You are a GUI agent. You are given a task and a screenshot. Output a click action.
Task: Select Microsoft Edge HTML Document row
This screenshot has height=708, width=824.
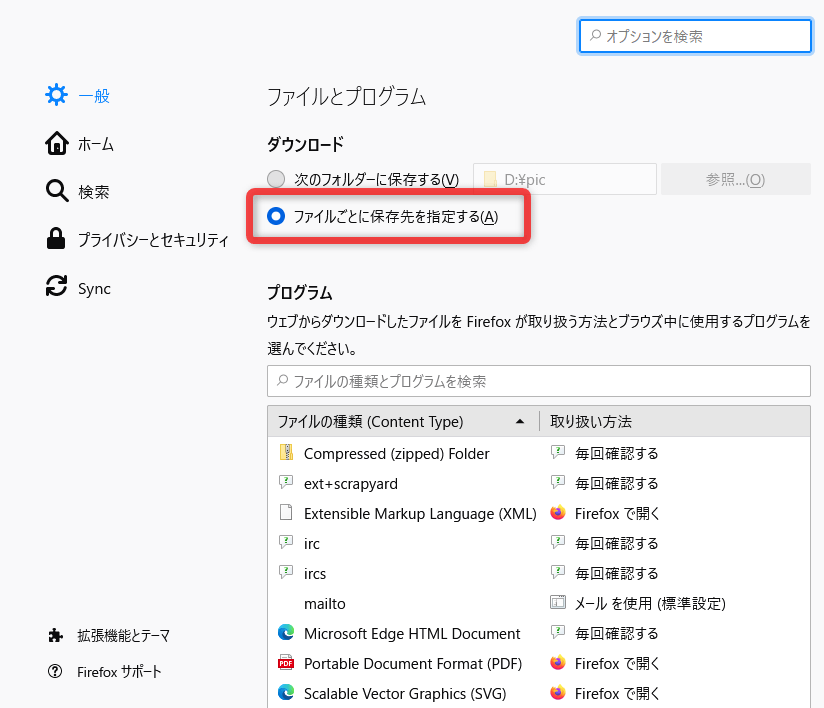pos(539,633)
